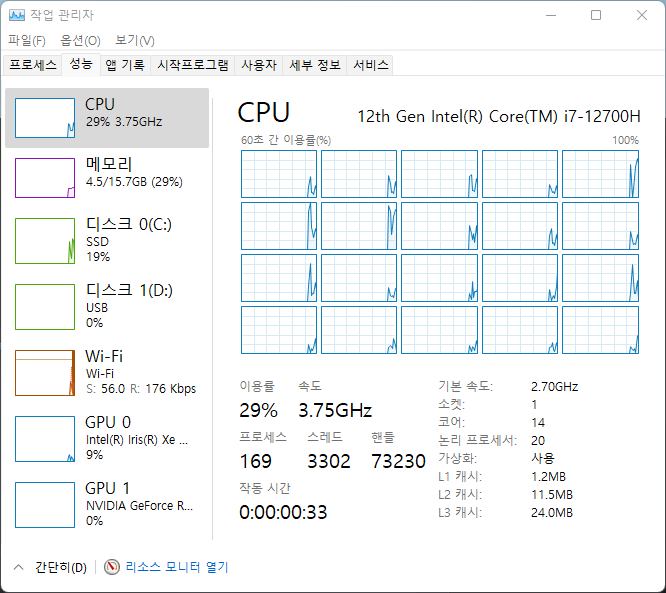Go to the 시작프로그램 tab

click(193, 65)
